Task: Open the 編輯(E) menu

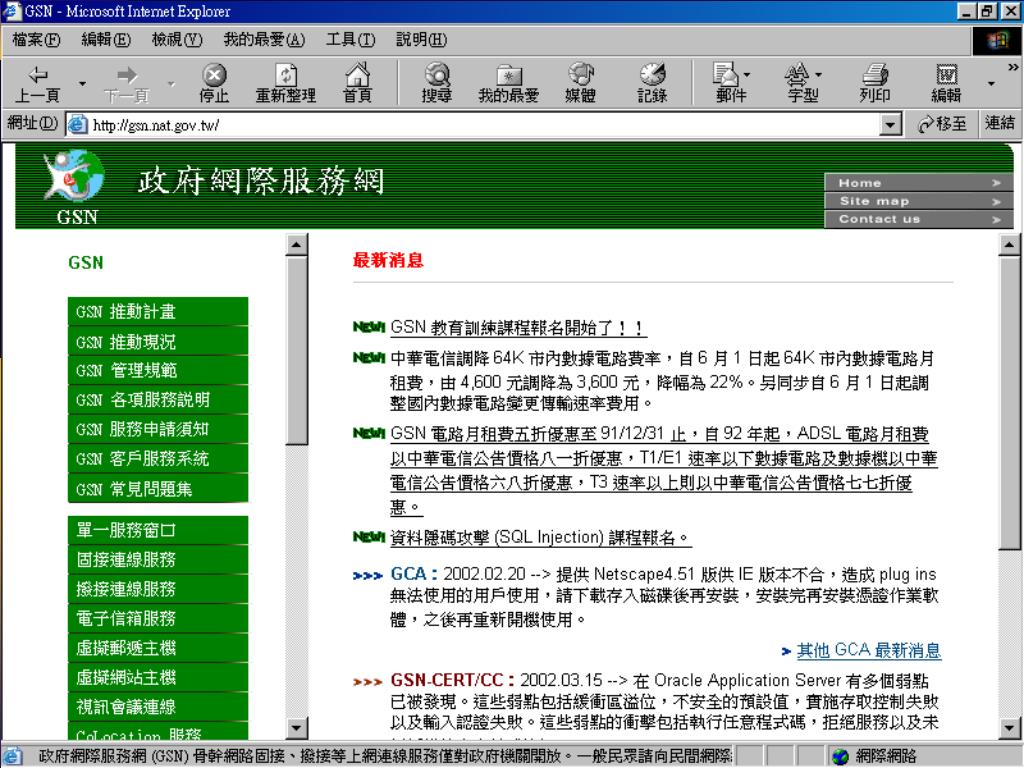Action: click(x=106, y=40)
